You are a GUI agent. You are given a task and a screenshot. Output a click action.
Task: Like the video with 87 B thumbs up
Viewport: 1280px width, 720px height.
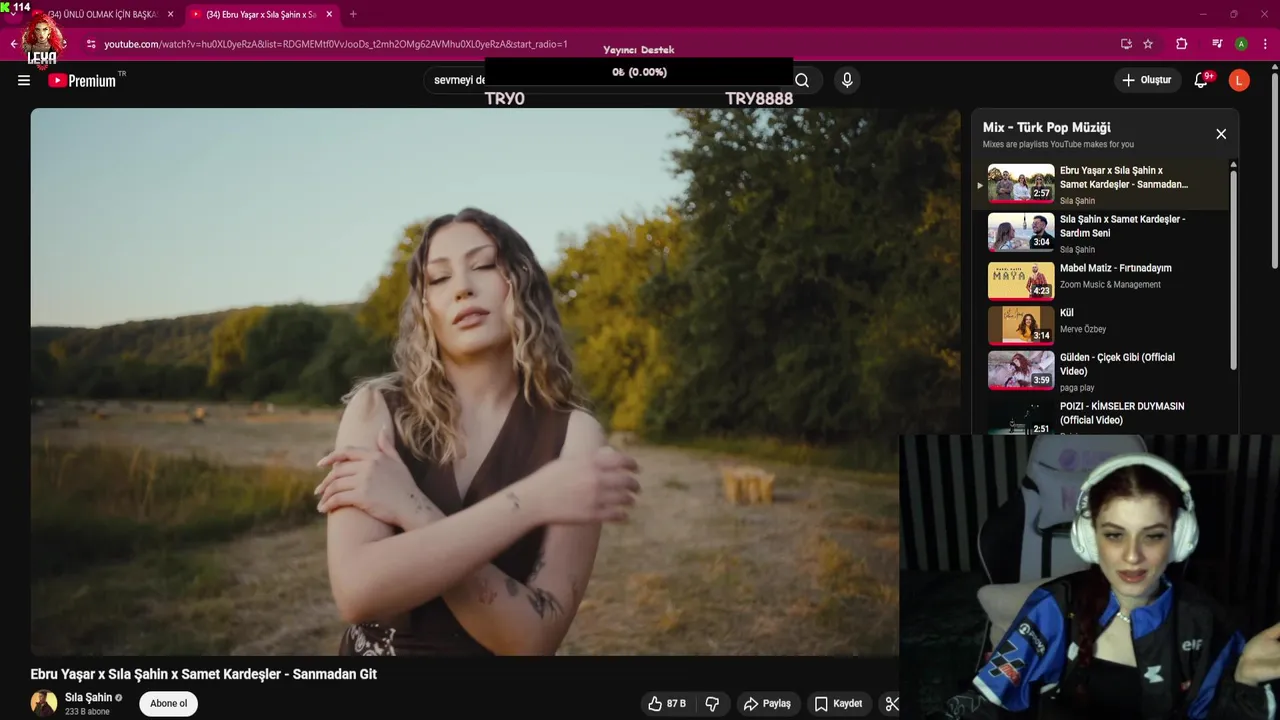pyautogui.click(x=667, y=704)
